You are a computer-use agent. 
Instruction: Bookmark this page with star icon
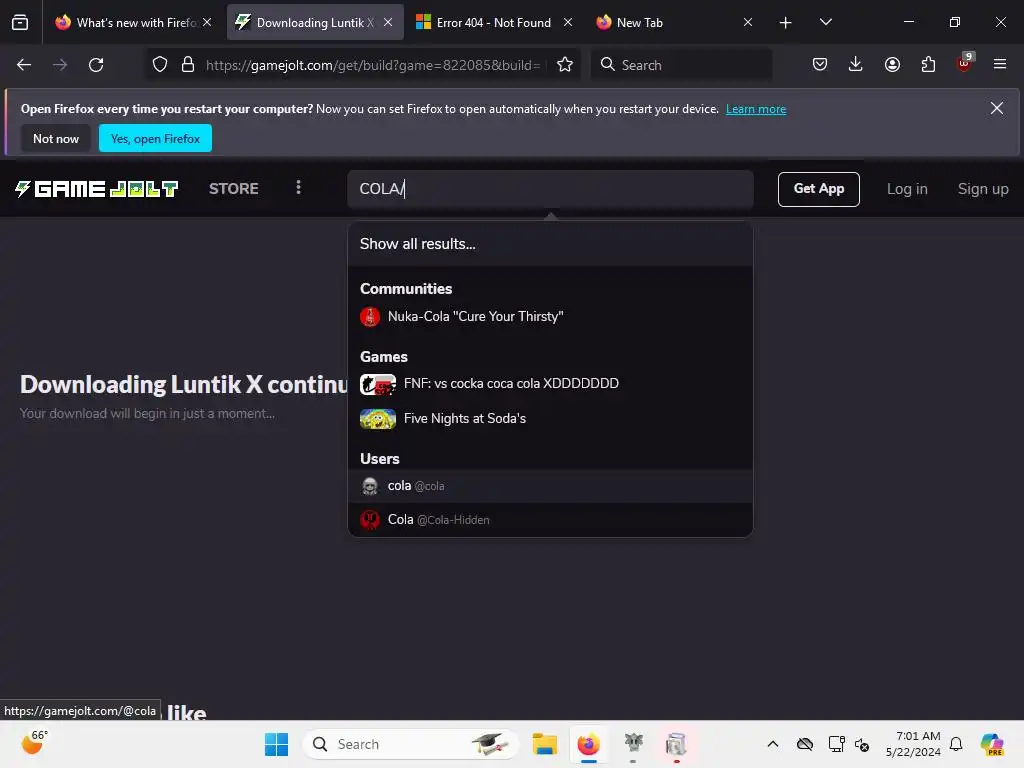point(565,65)
